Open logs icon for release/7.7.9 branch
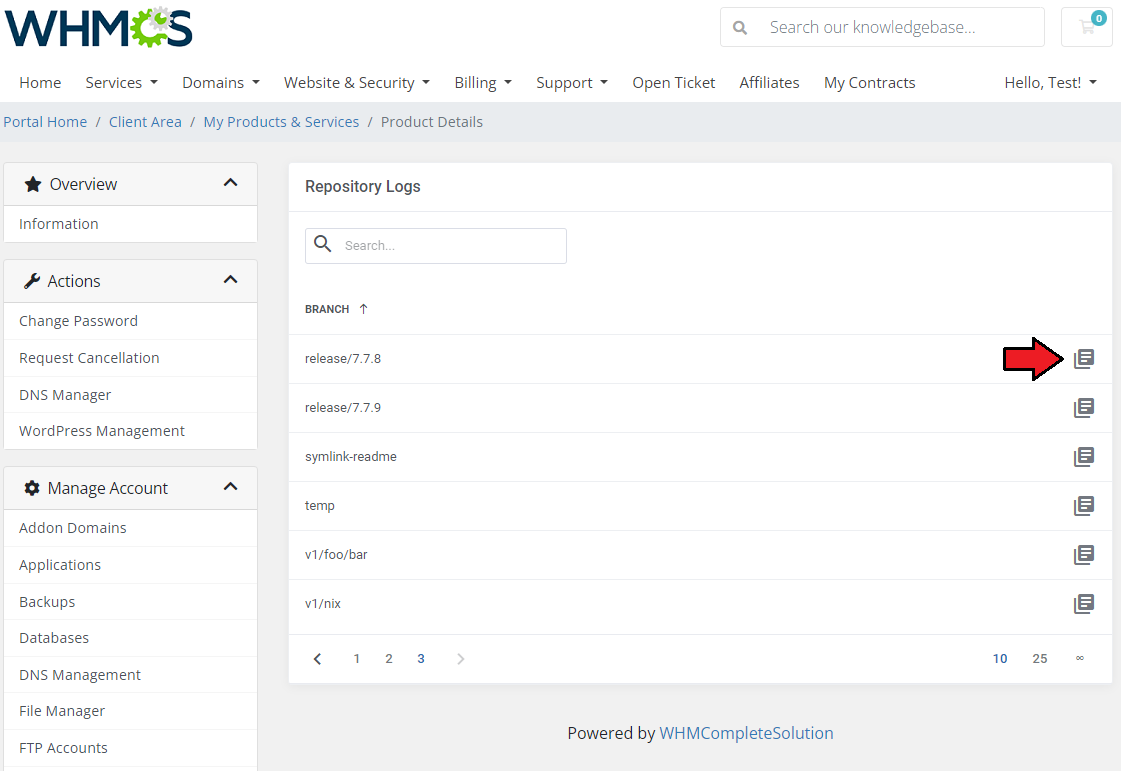Screen dimensions: 1121x771 (x=1084, y=408)
